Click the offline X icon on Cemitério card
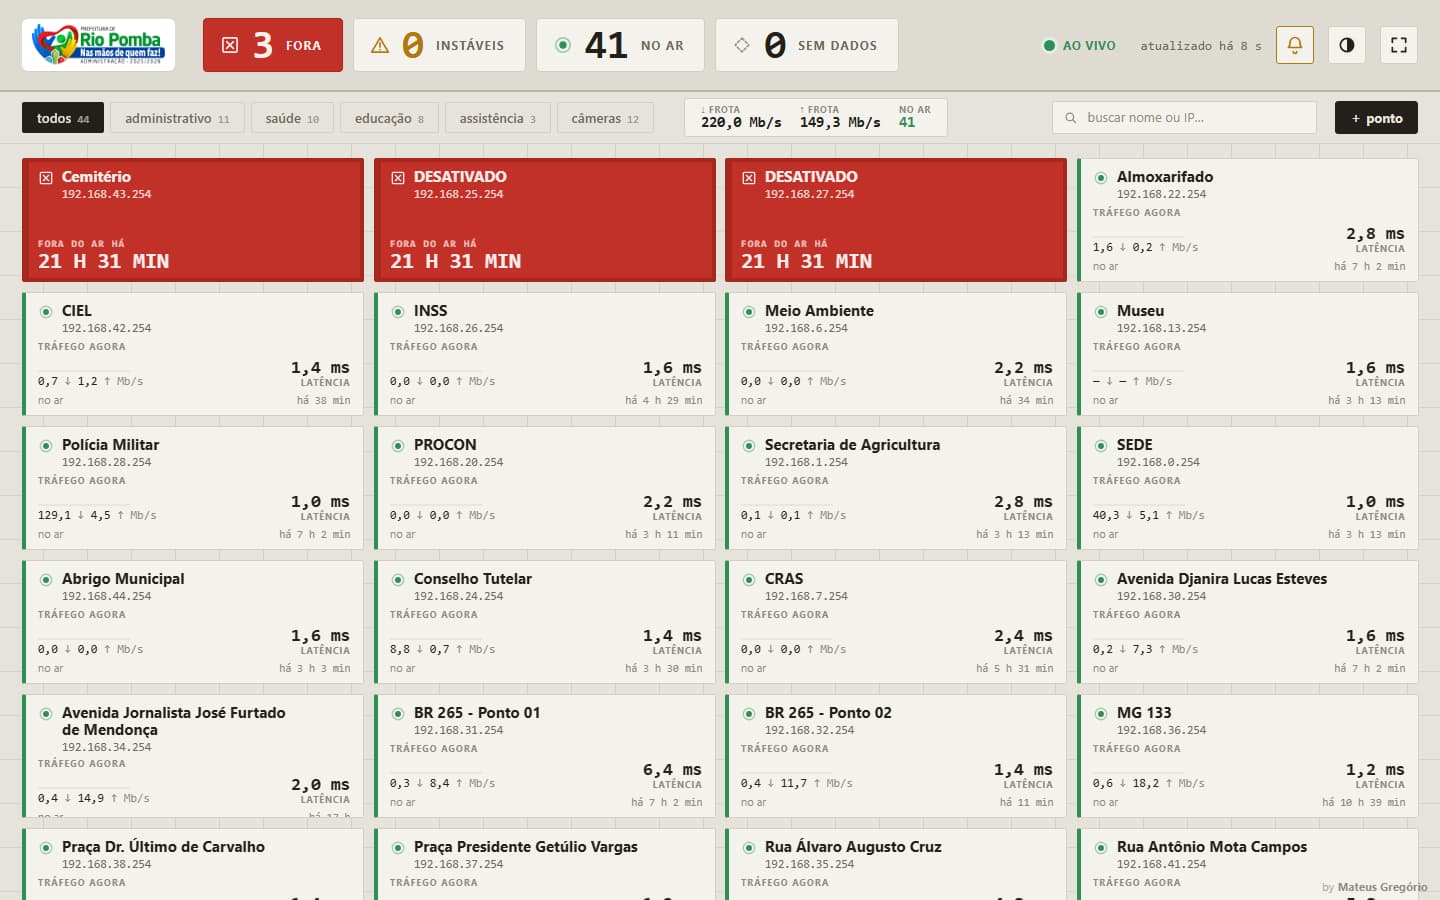This screenshot has height=900, width=1440. [46, 178]
